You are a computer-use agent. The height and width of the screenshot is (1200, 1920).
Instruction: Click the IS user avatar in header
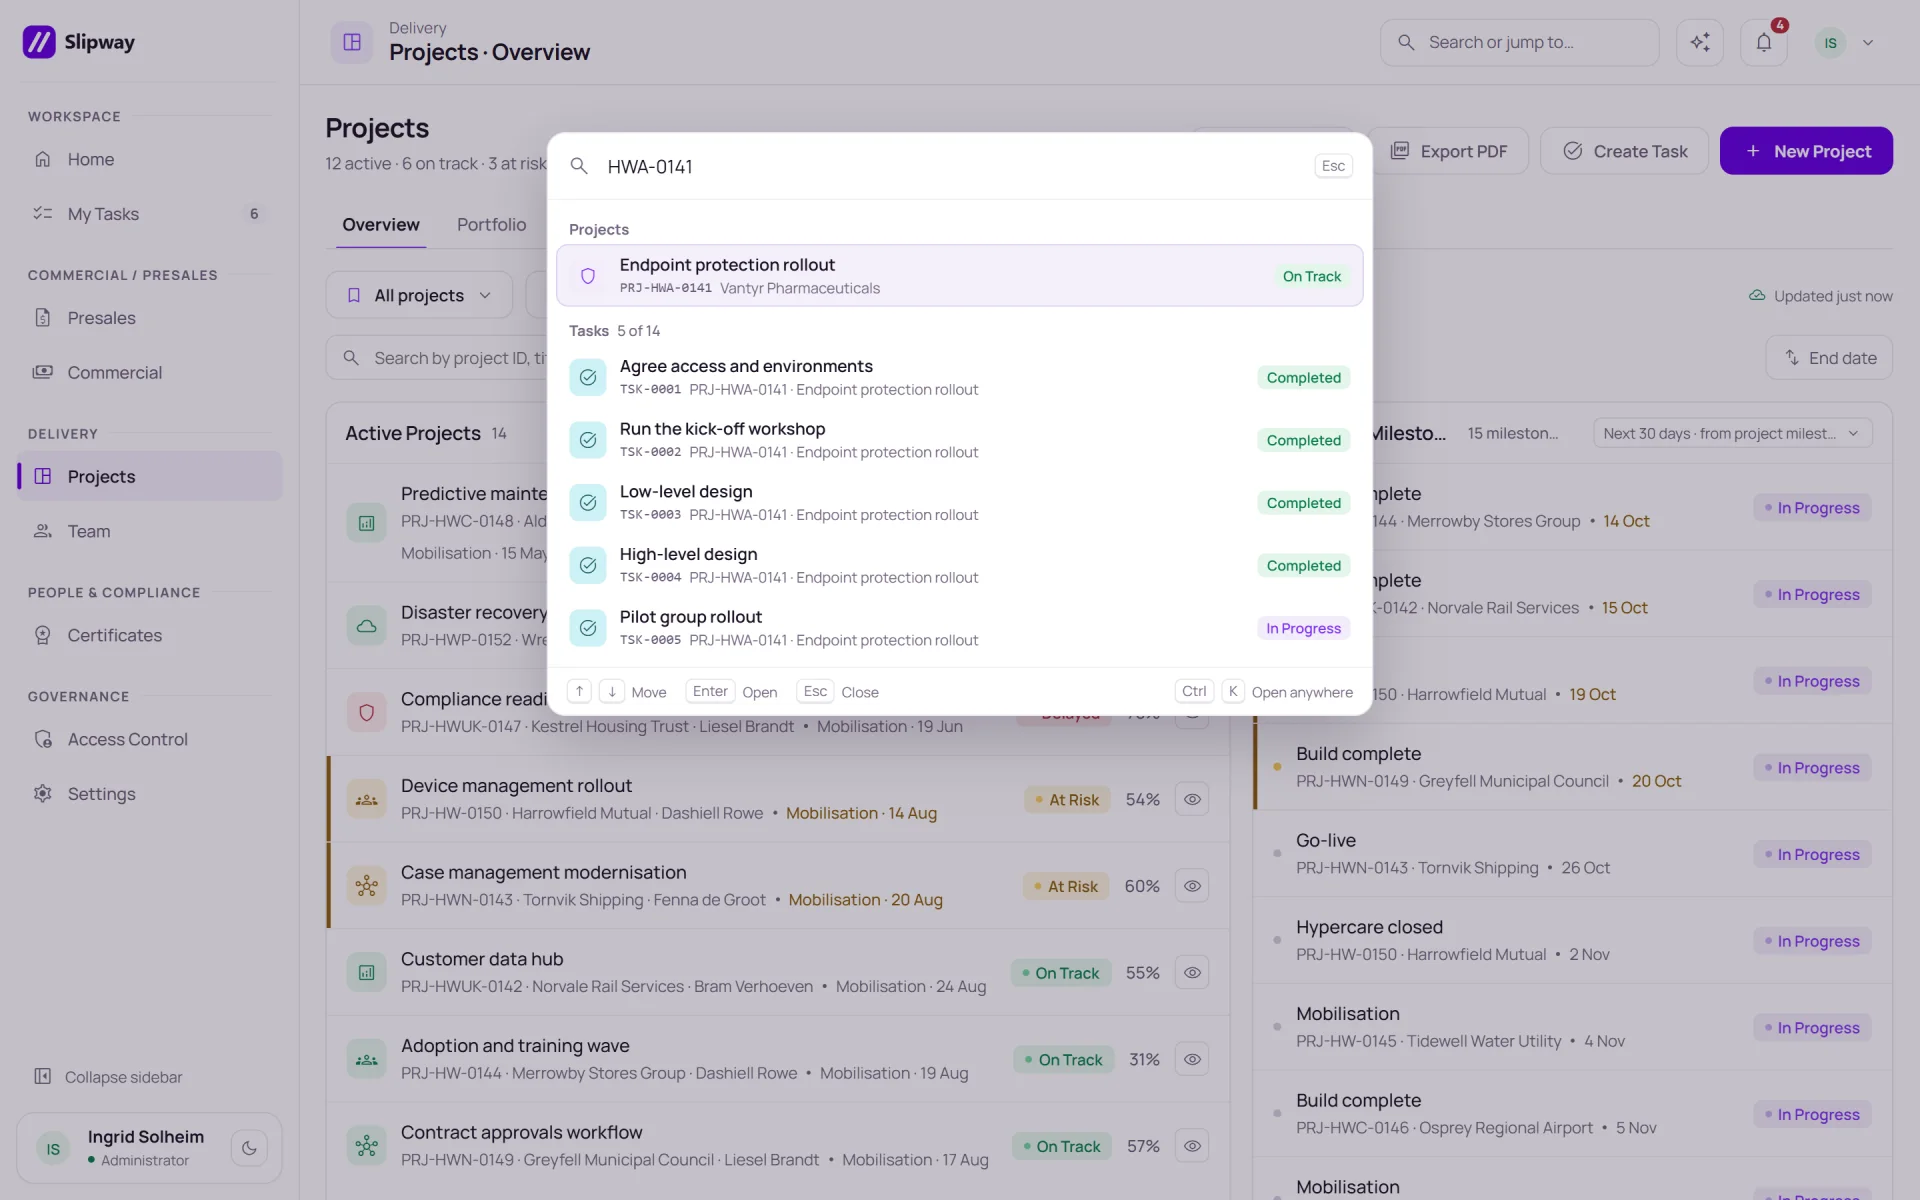1830,42
